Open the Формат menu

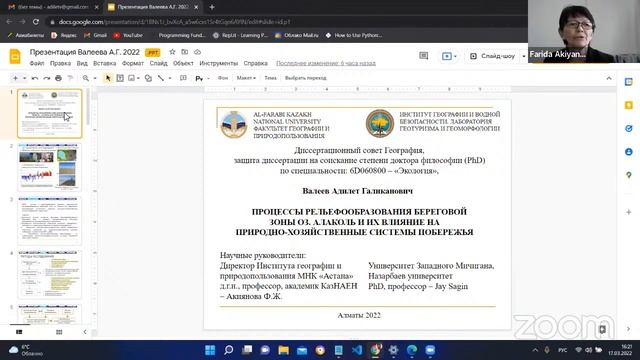click(x=133, y=63)
